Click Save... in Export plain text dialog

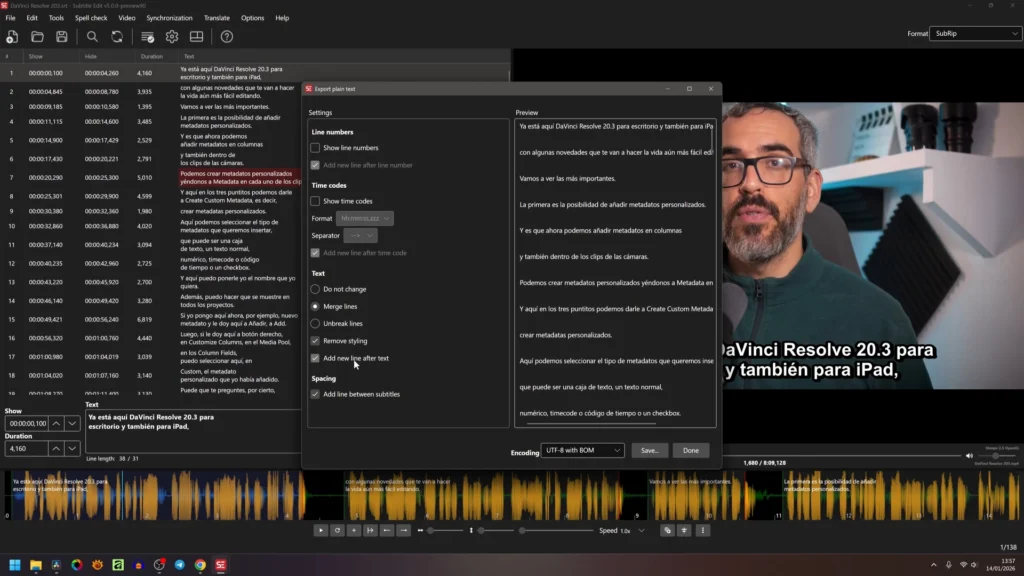click(x=649, y=450)
